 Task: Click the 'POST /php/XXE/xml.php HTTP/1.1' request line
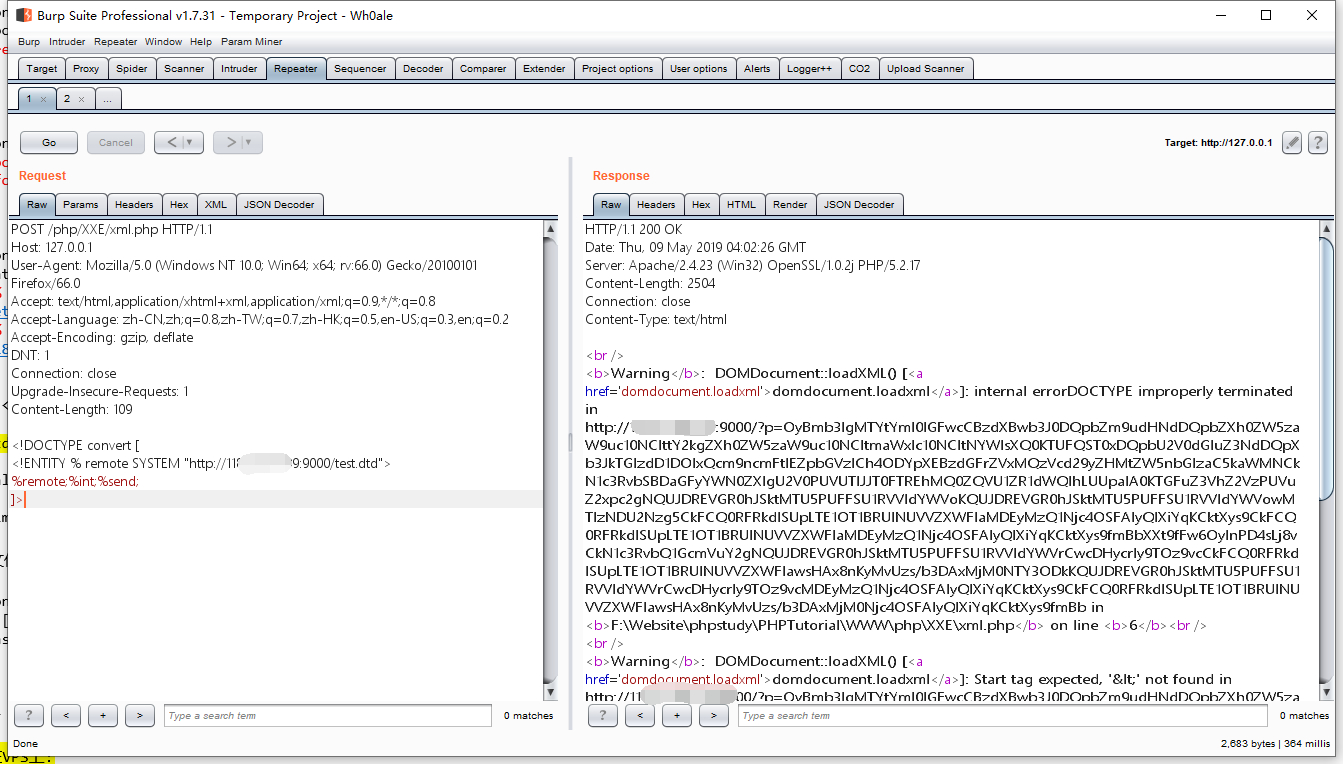[112, 229]
